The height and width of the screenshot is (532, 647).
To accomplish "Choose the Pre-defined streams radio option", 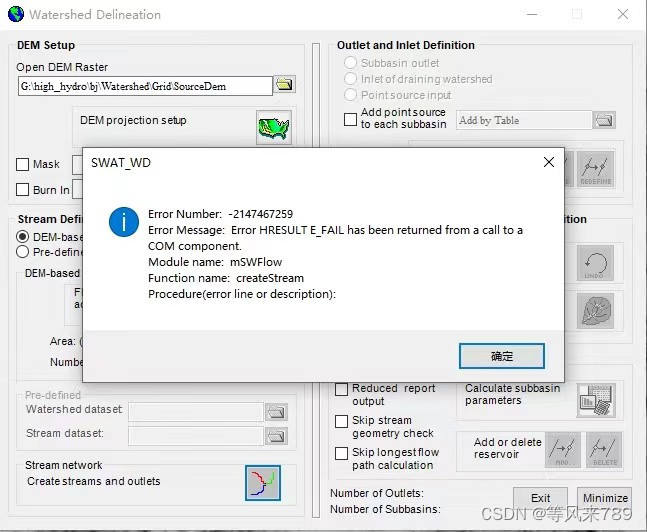I will pyautogui.click(x=22, y=252).
